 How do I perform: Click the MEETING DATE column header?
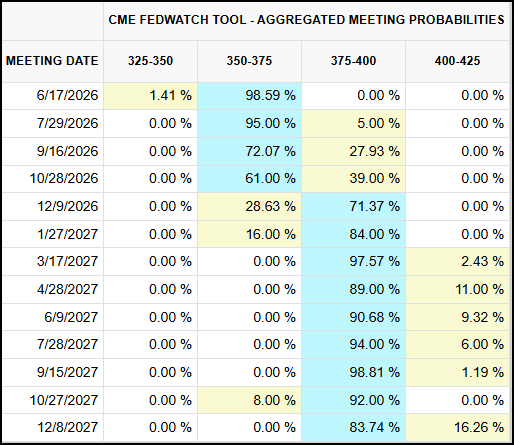pos(52,61)
